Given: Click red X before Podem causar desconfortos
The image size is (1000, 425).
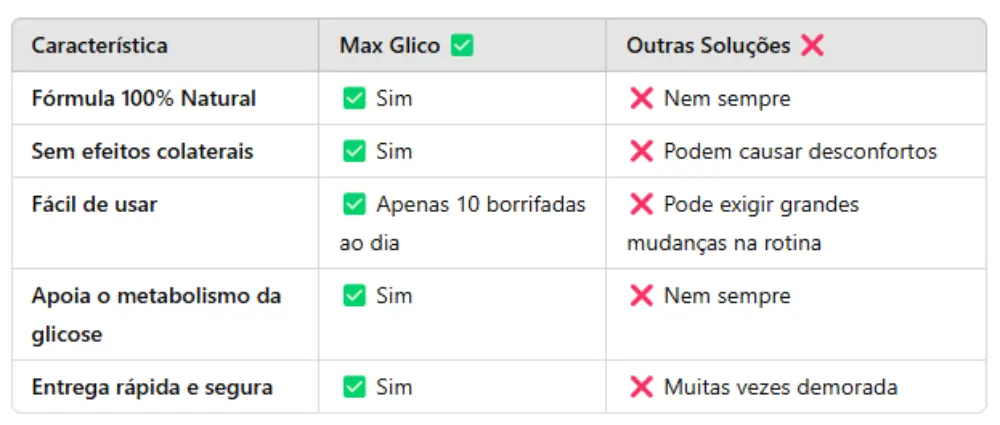Looking at the screenshot, I should (641, 151).
